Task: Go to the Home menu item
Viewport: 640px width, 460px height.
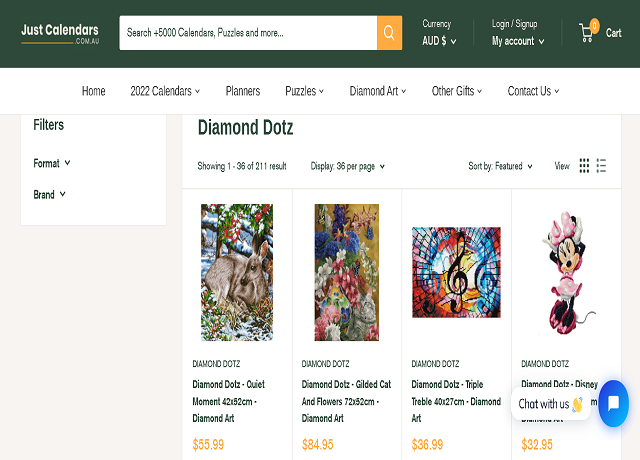Action: coord(93,91)
